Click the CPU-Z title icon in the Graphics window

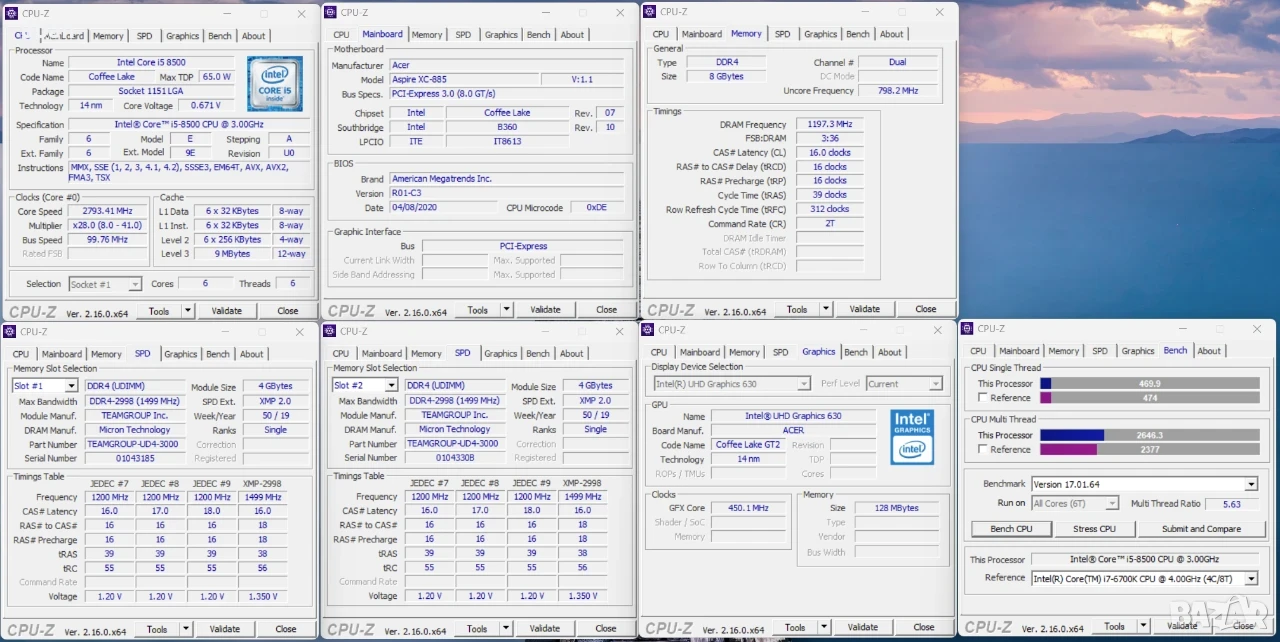tap(648, 330)
